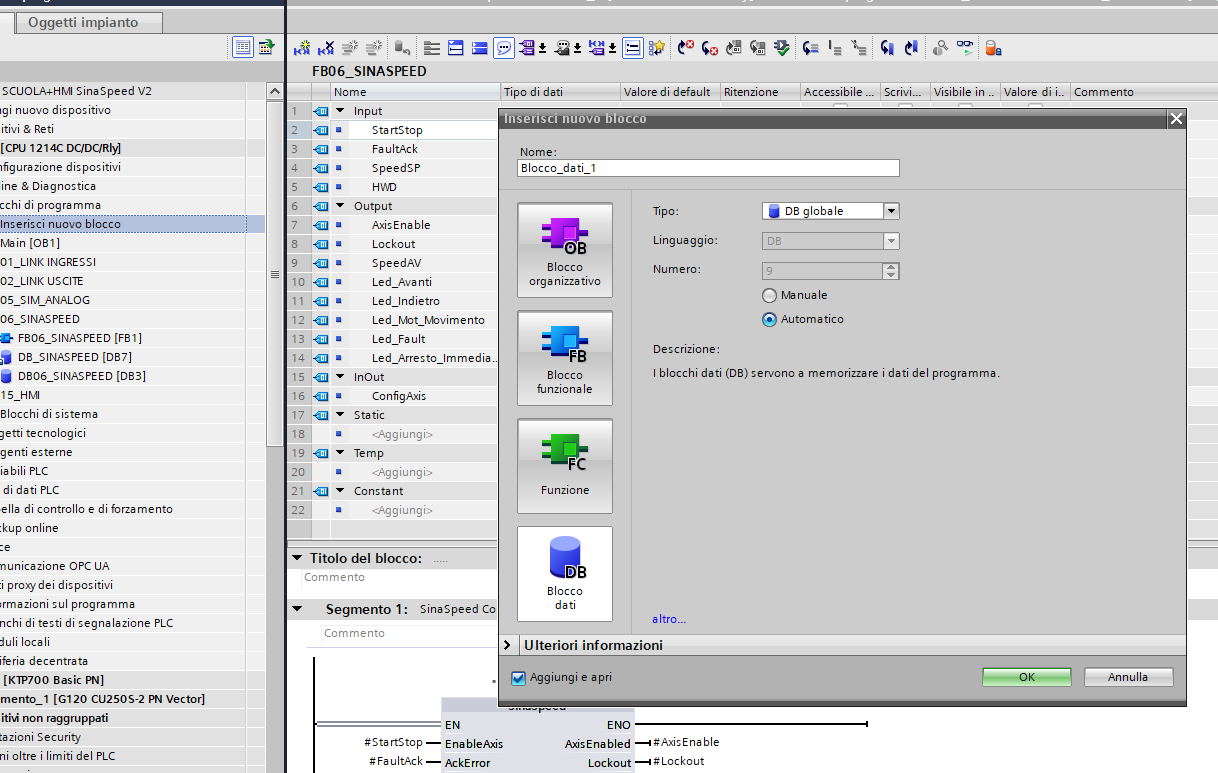Viewport: 1218px width, 773px height.
Task: Select the Blocco dati (DB) block type
Action: coord(564,573)
